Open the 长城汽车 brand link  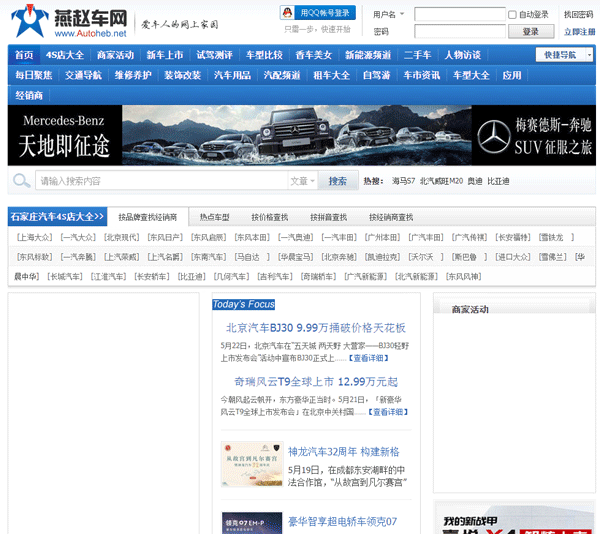65,277
